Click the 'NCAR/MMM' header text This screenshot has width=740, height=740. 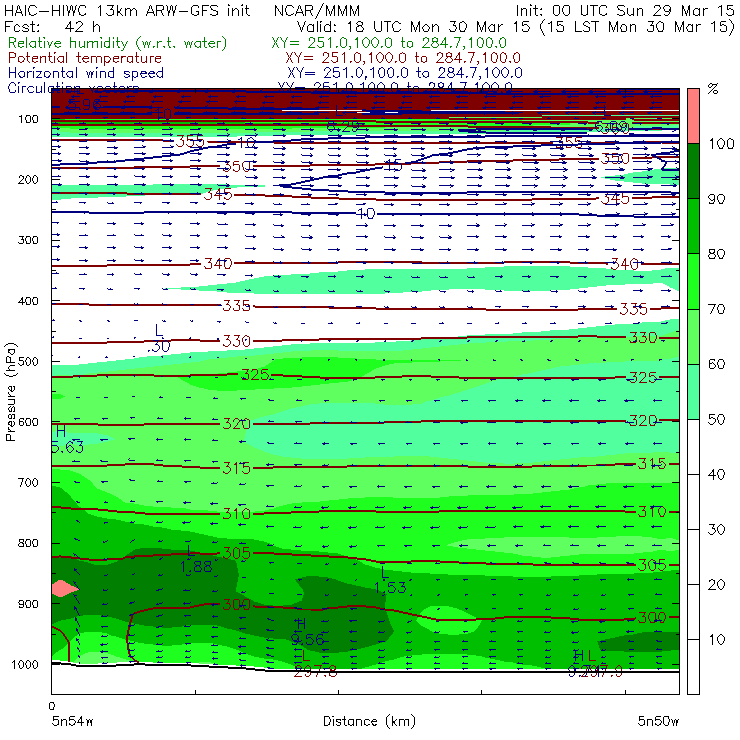[x=317, y=10]
